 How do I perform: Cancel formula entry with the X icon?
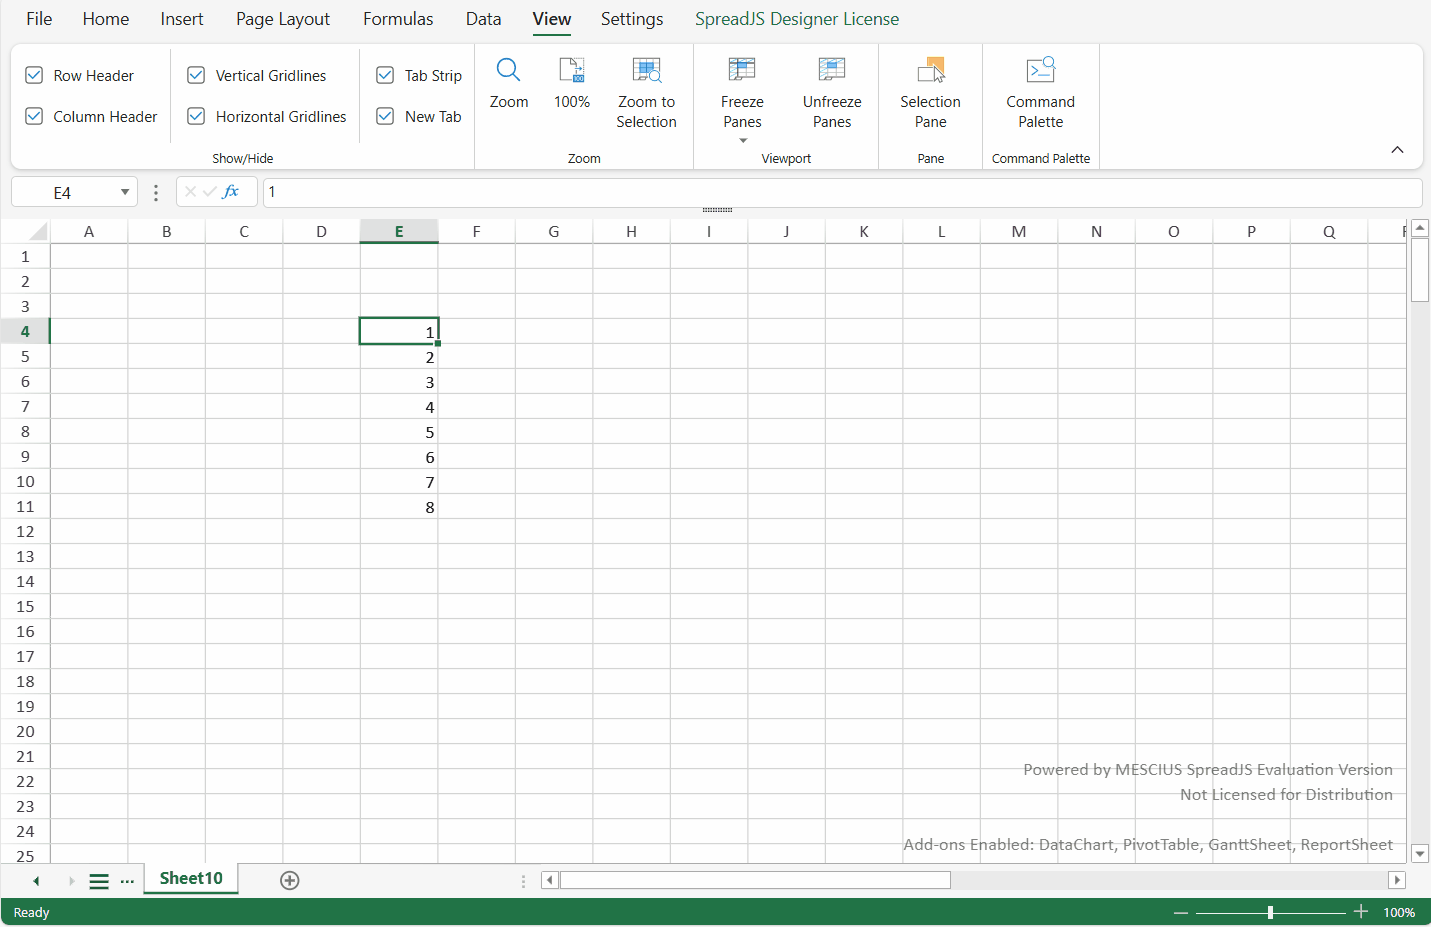point(190,192)
